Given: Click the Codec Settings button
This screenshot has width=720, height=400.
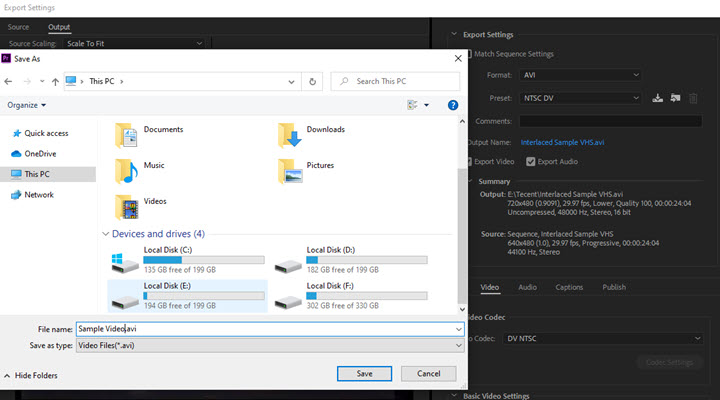Looking at the screenshot, I should (669, 362).
